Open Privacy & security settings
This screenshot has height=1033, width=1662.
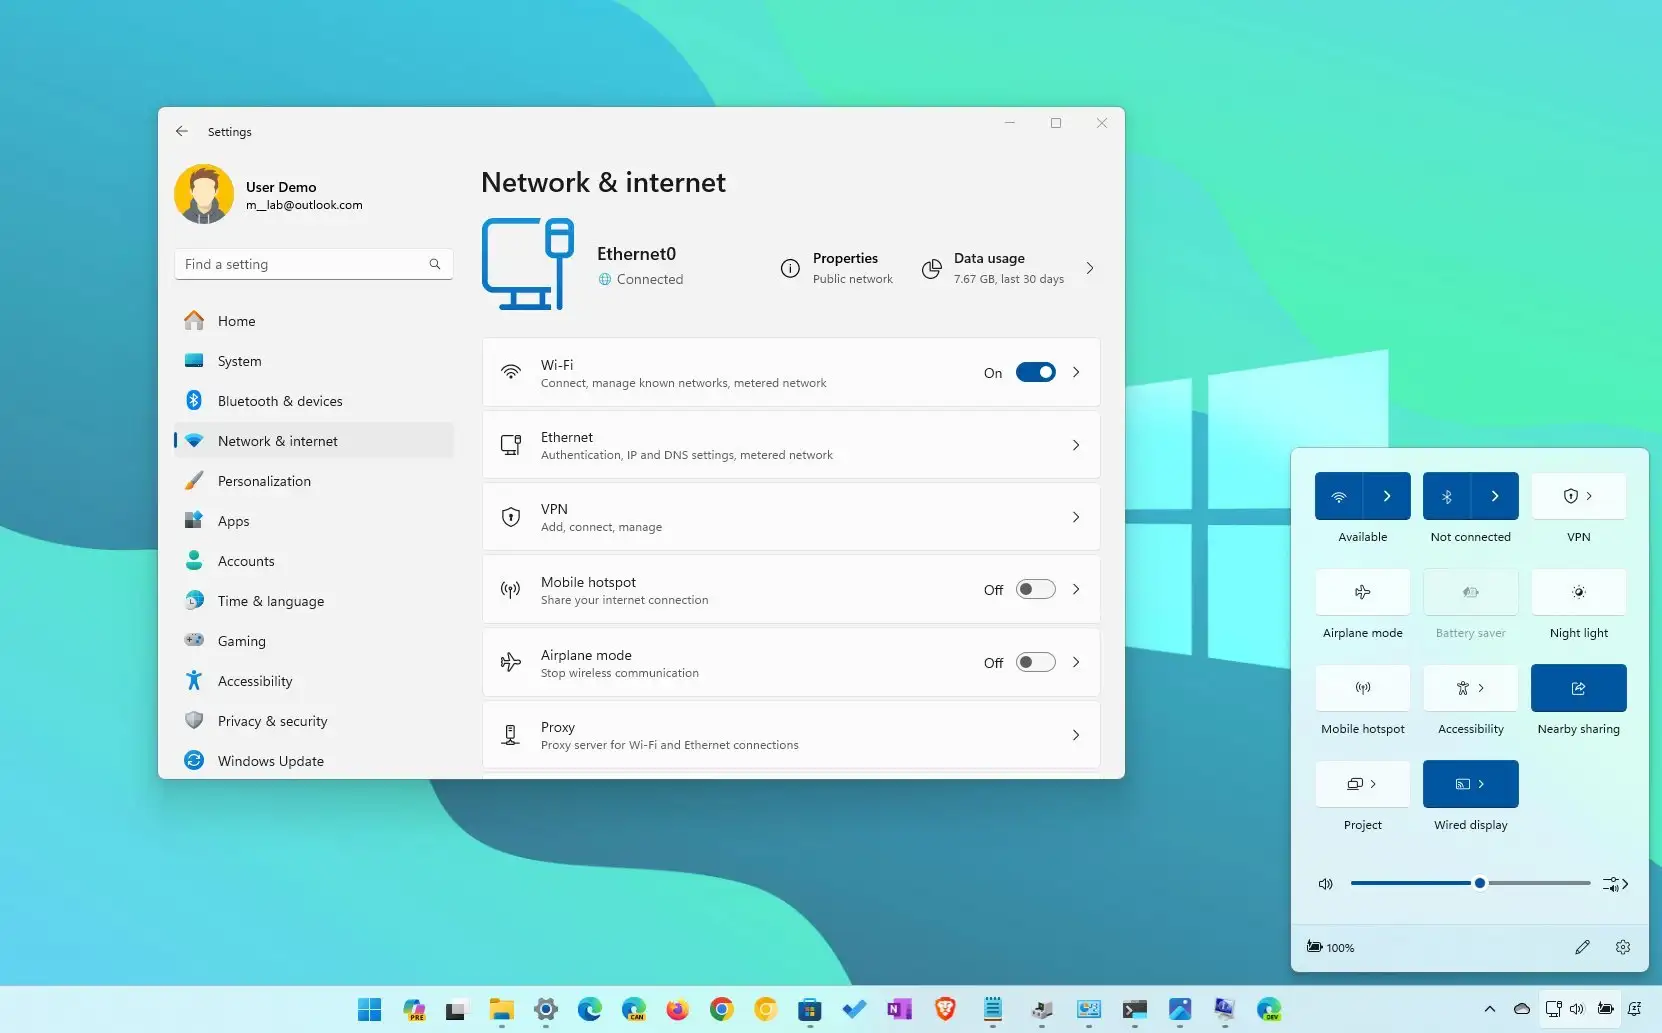point(314,721)
